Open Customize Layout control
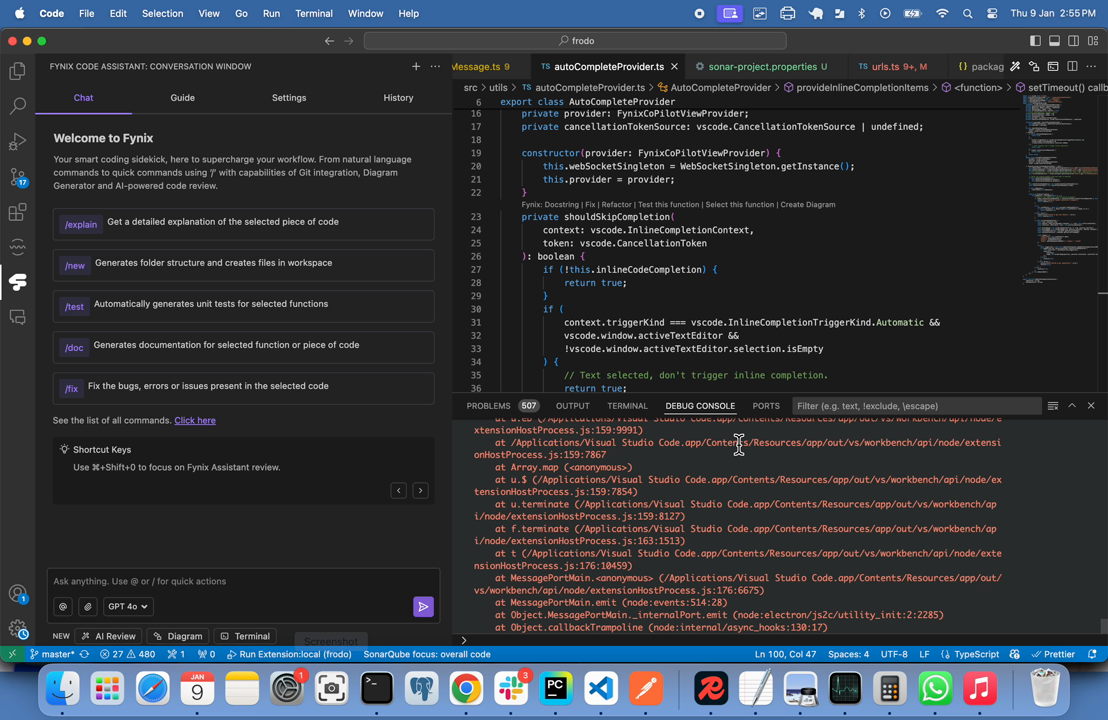This screenshot has width=1108, height=720. pos(1093,41)
